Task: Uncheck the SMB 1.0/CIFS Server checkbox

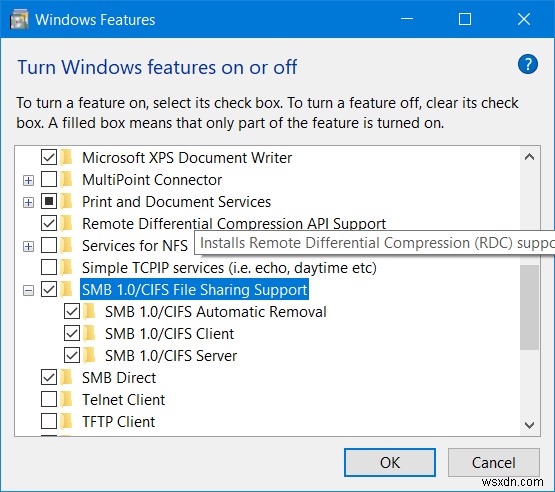Action: point(72,355)
